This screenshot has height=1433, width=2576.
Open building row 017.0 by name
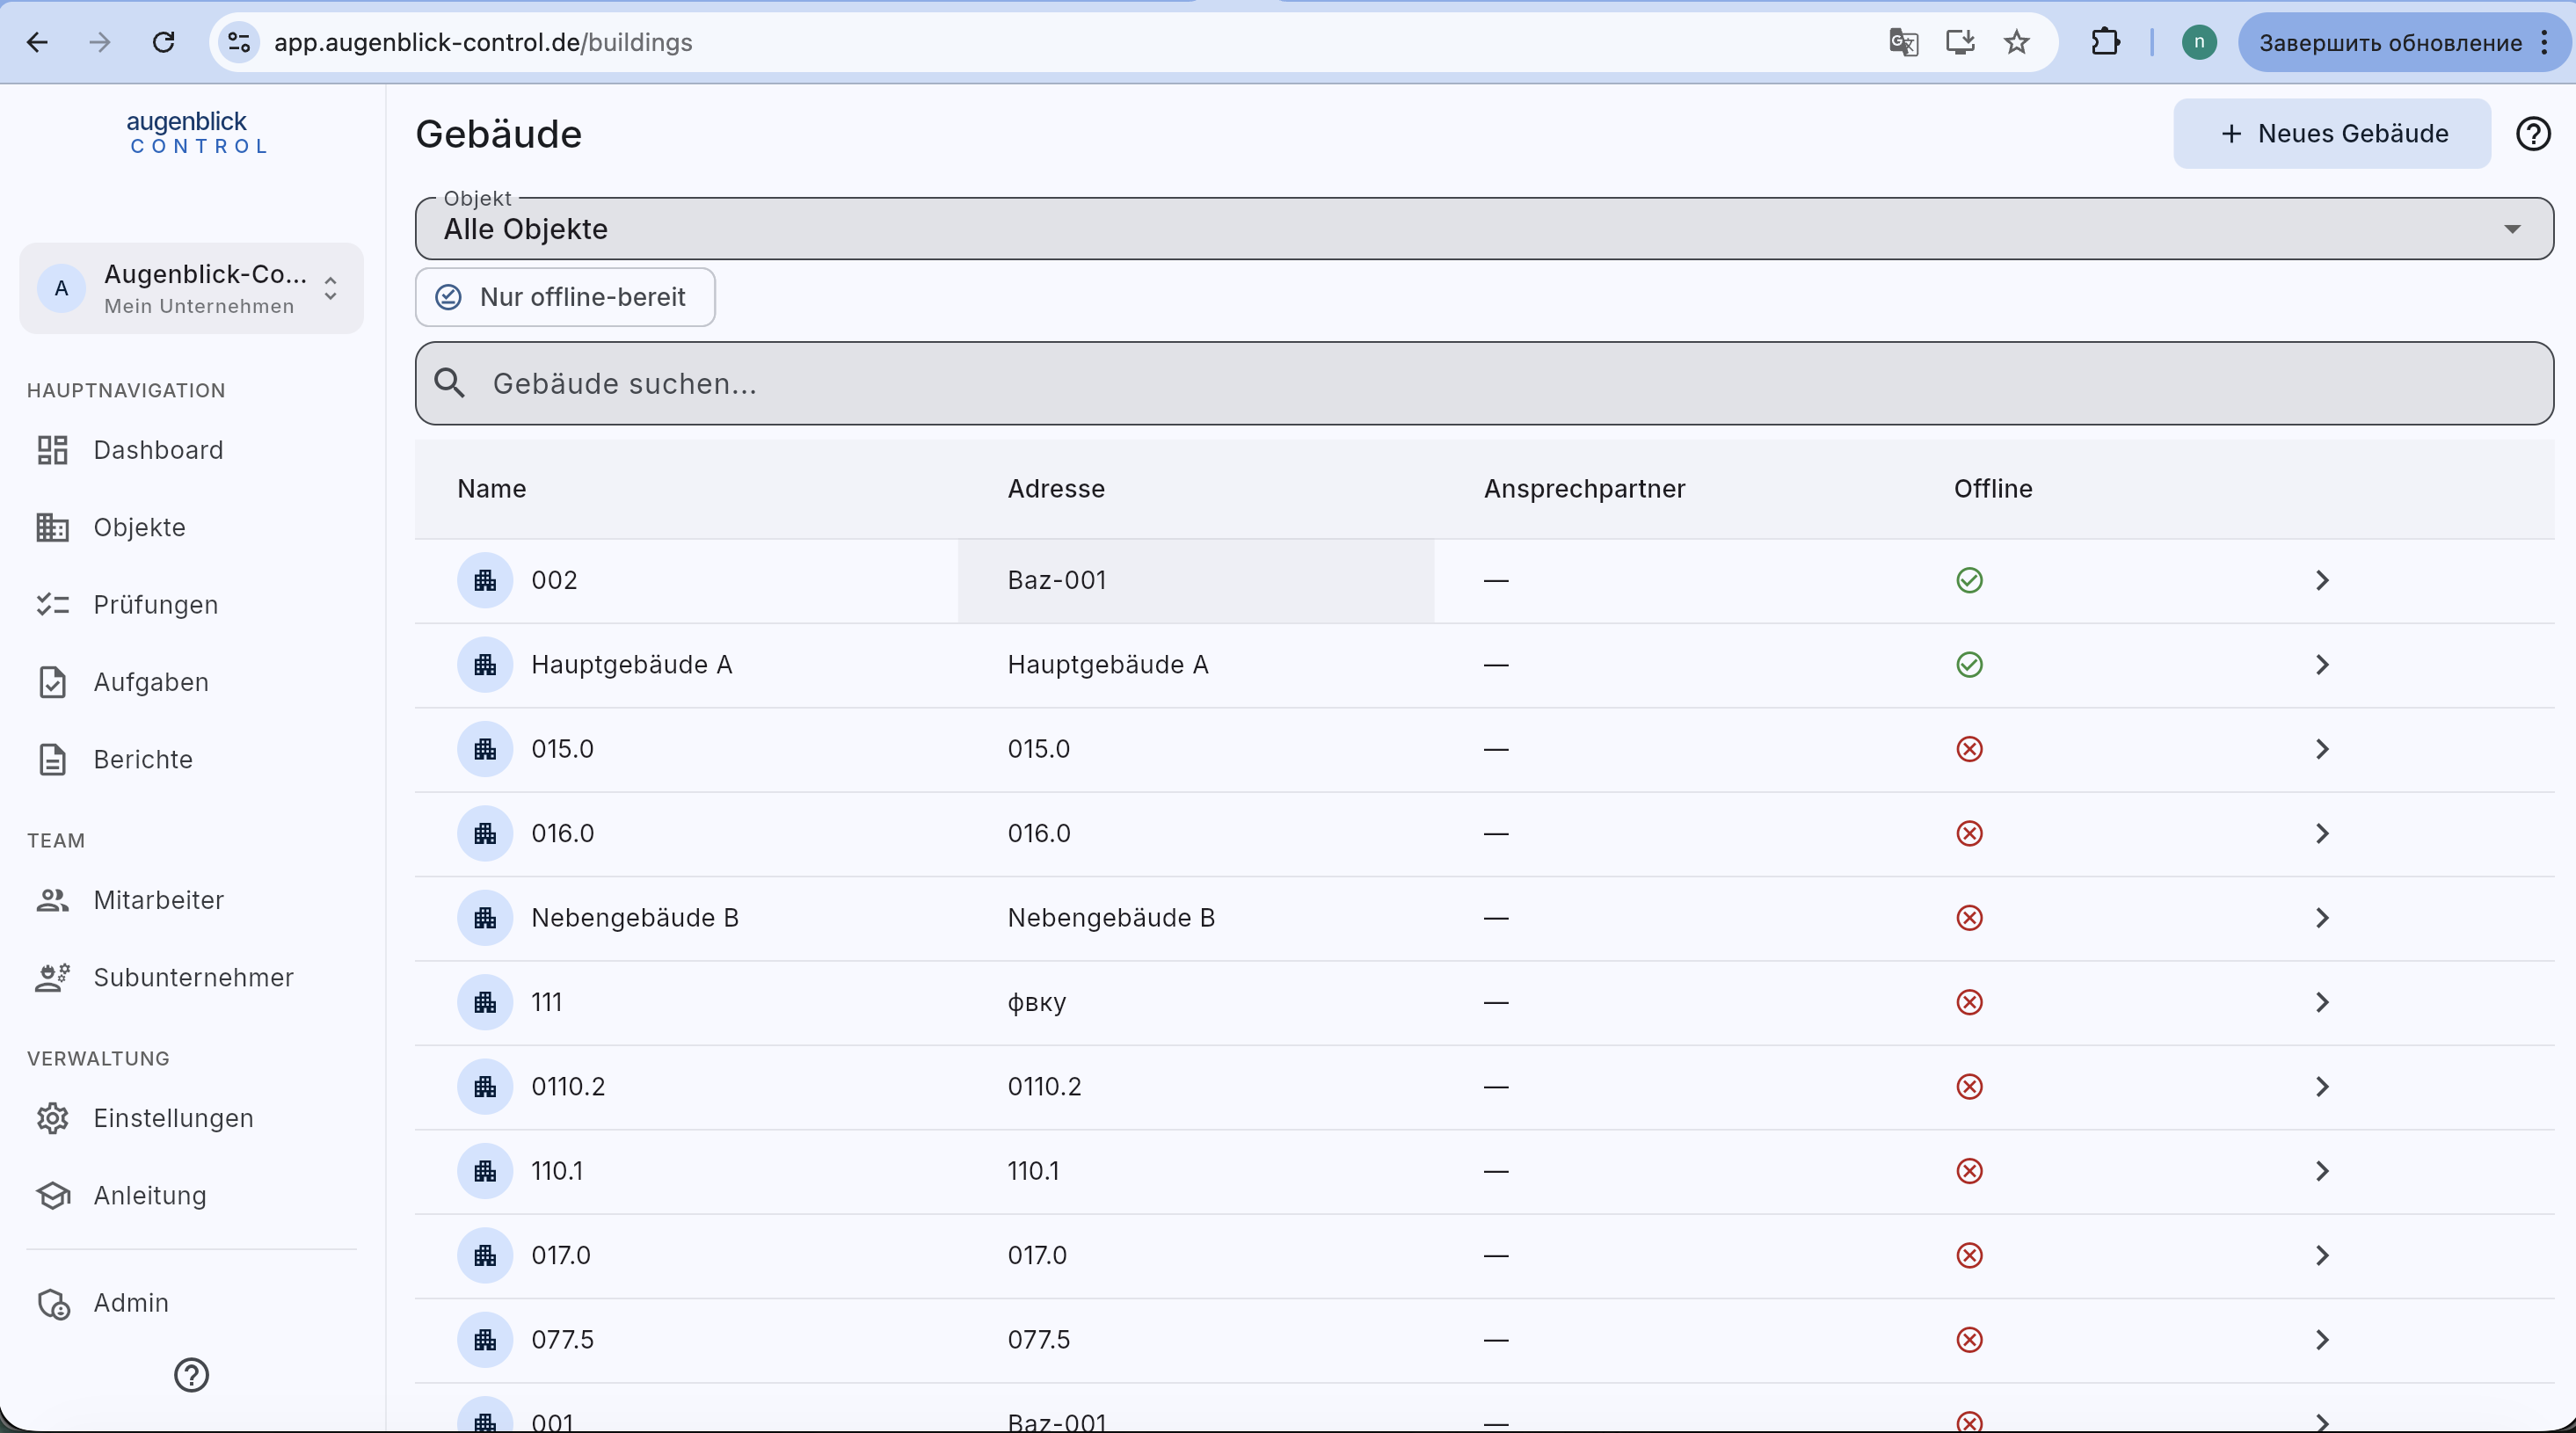560,1255
